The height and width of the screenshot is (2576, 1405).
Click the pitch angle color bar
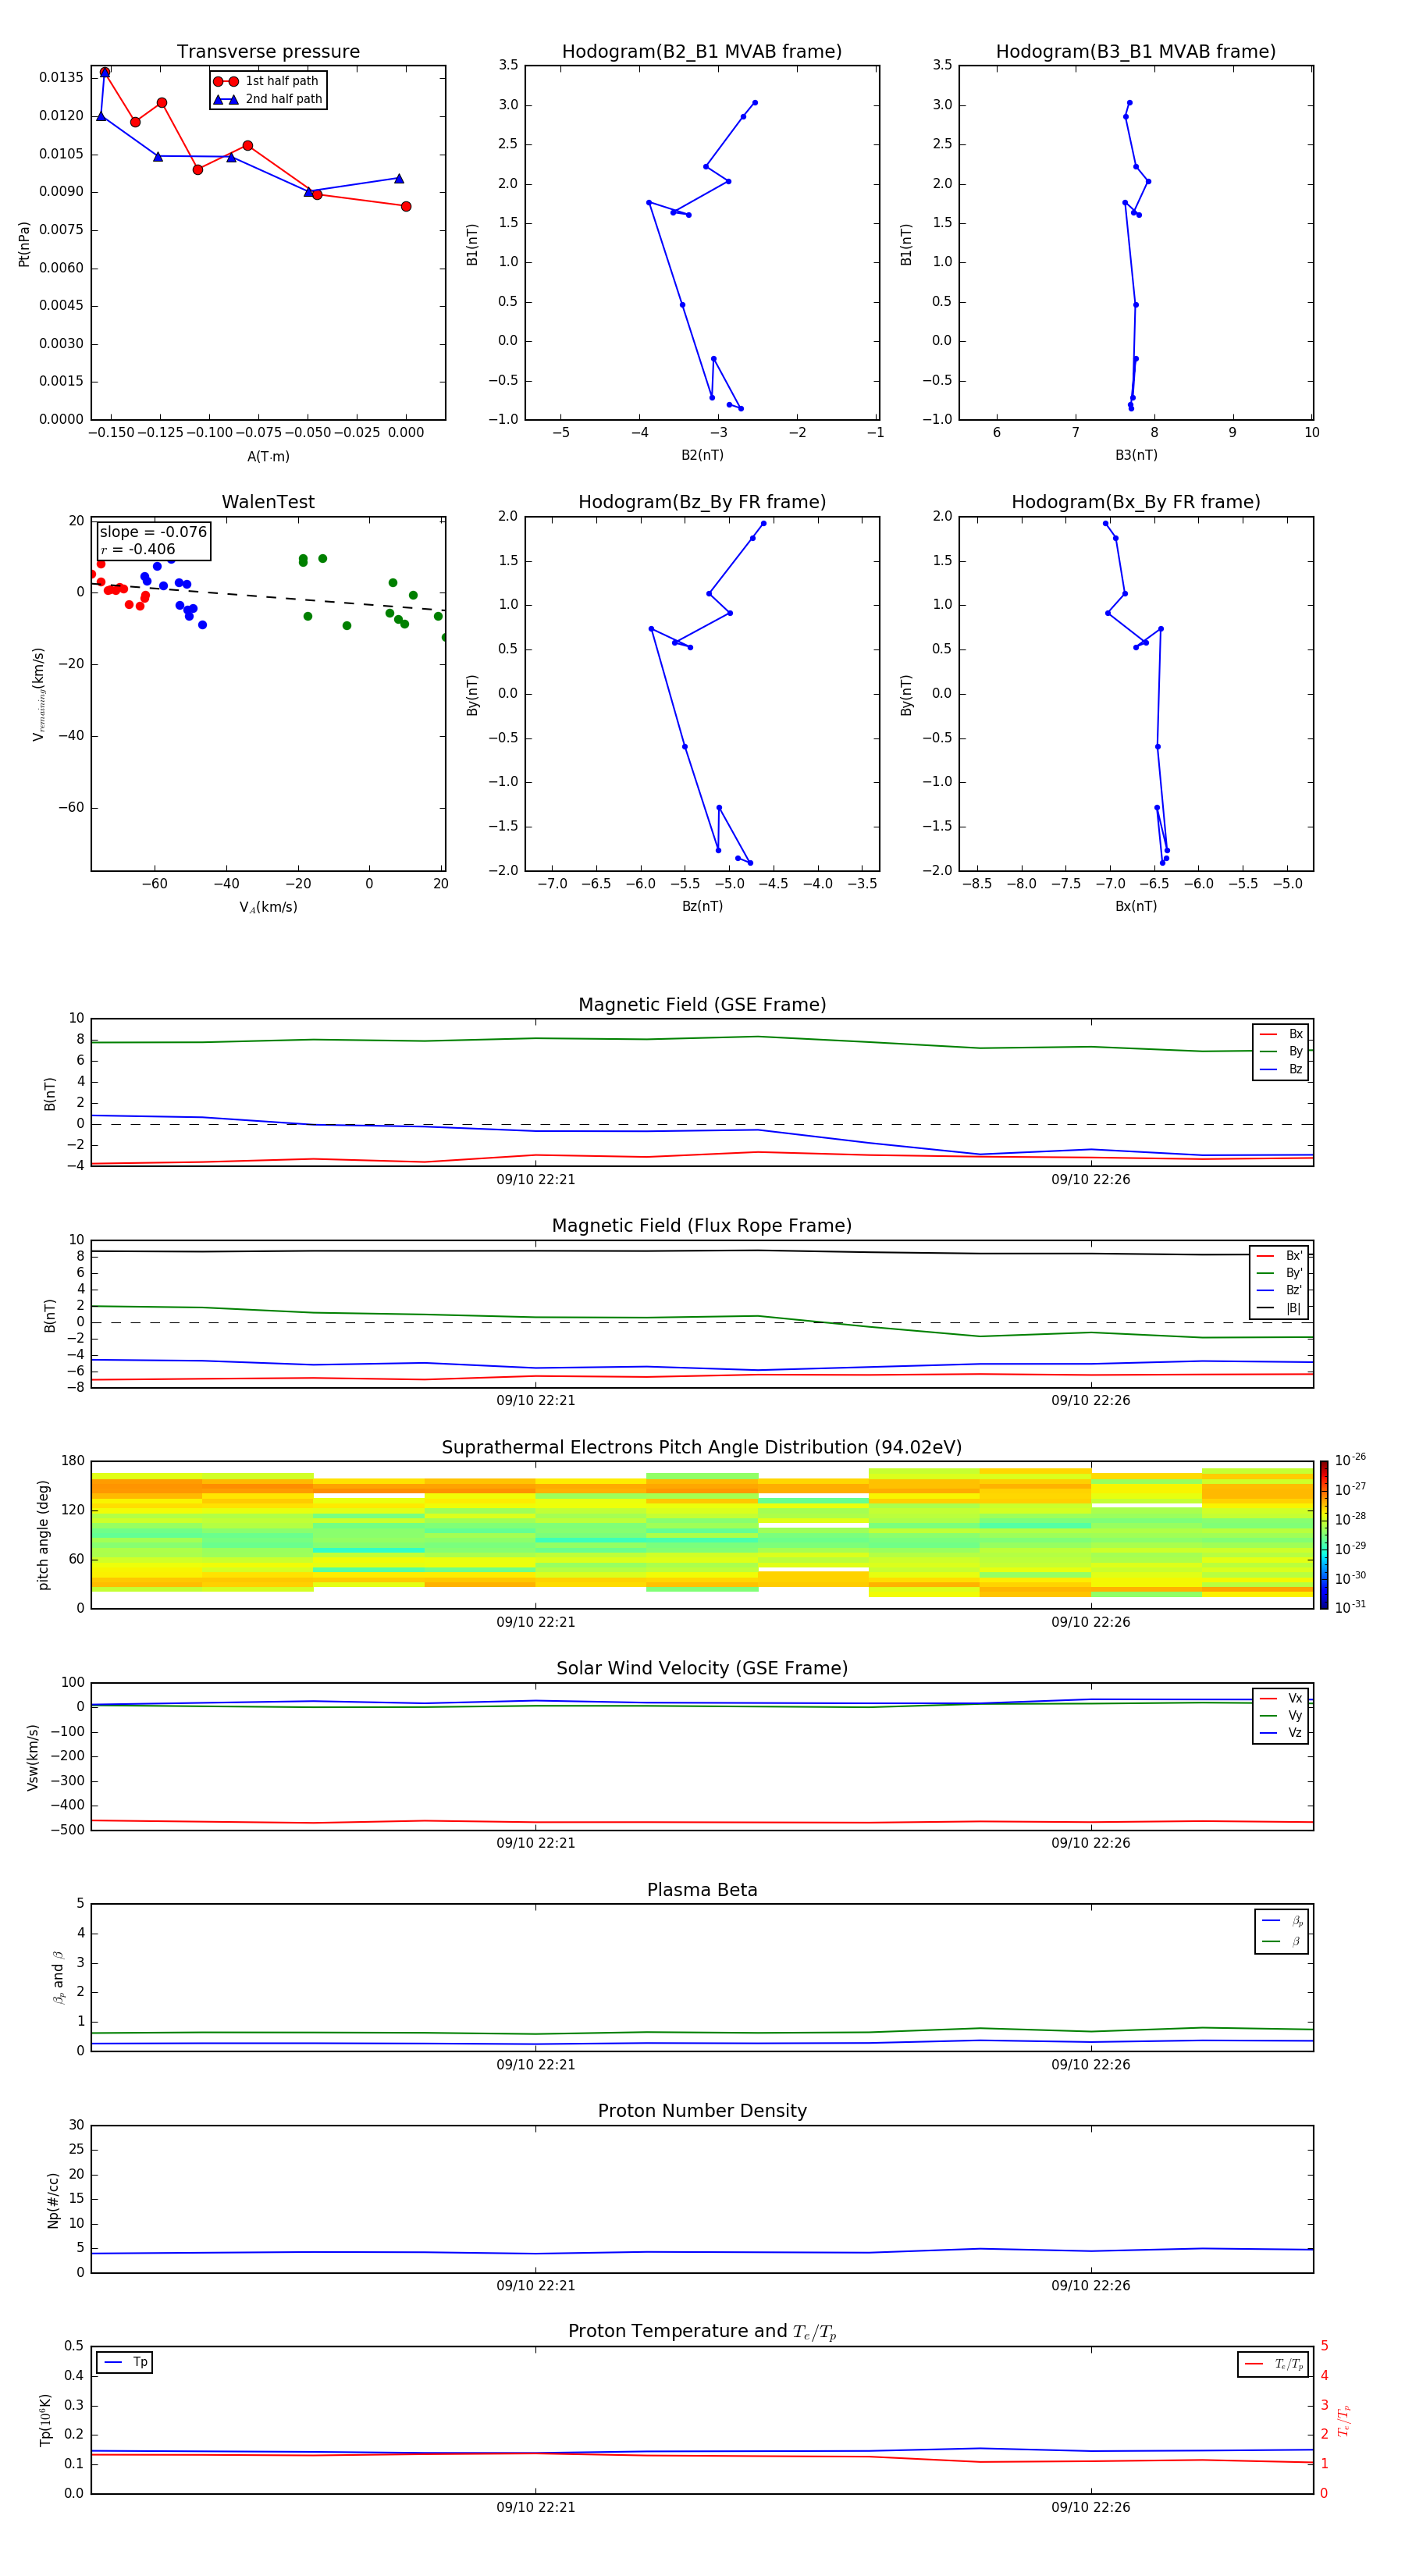[x=1324, y=1535]
